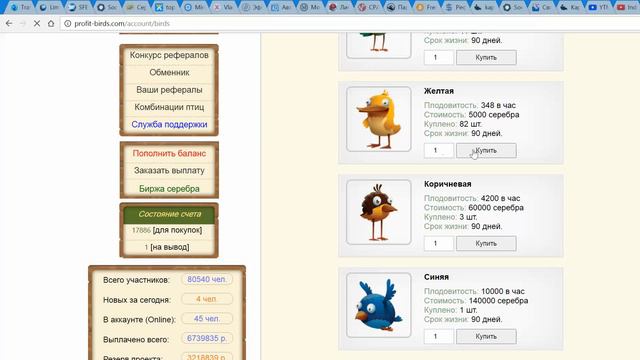Screen dimensions: 640x360
Task: Switch to the 'Рес' browser tab
Action: [455, 7]
